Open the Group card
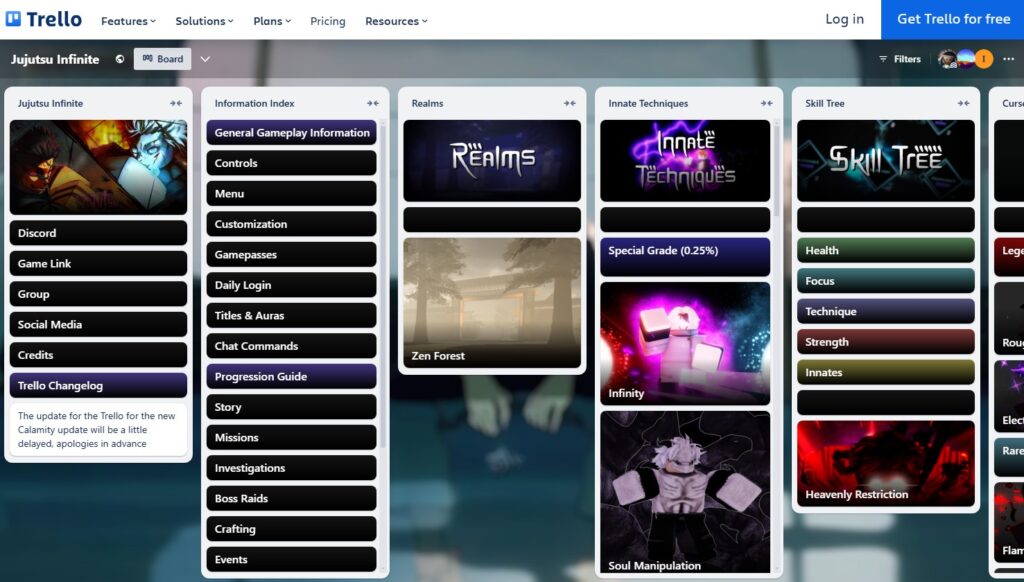This screenshot has width=1024, height=582. 99,294
